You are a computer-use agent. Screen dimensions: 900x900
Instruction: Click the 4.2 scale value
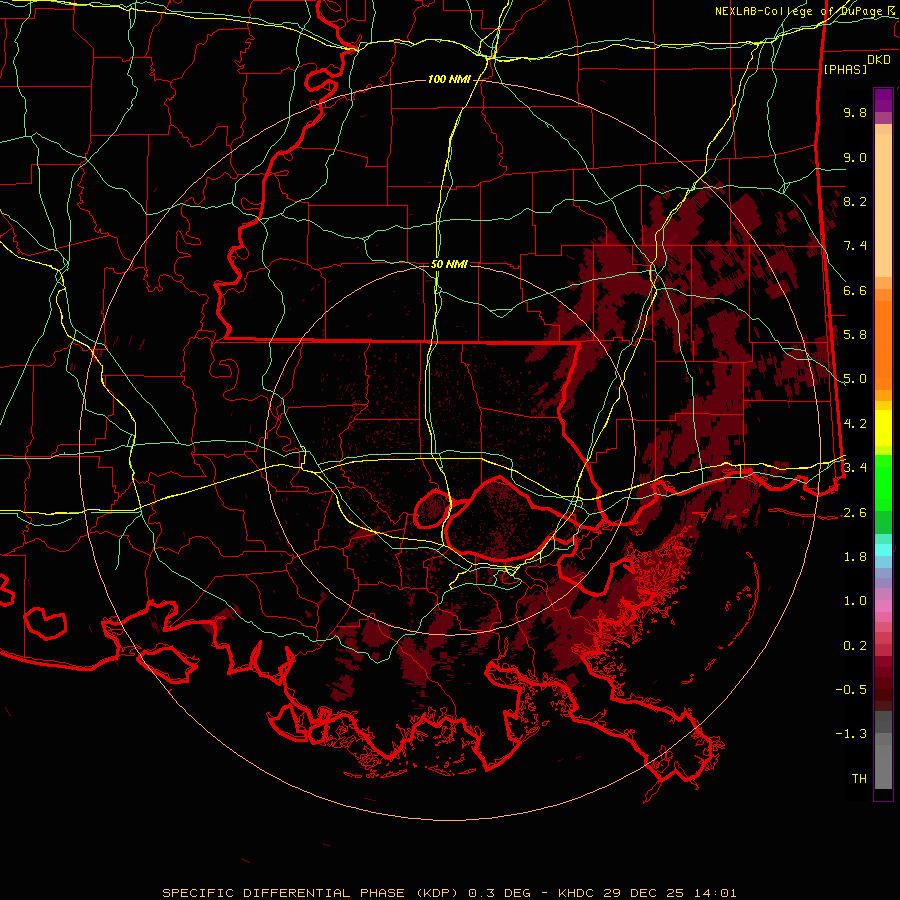[x=855, y=424]
